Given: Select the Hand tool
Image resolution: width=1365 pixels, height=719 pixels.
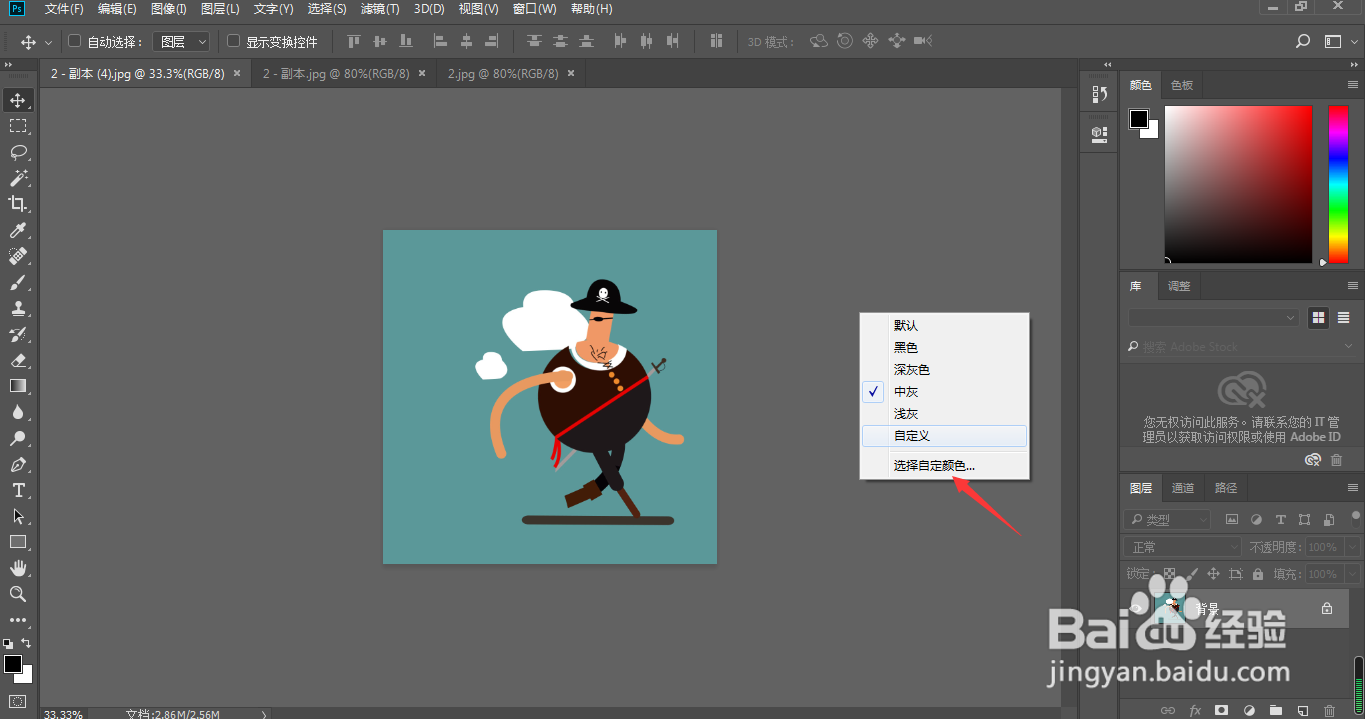Looking at the screenshot, I should click(18, 568).
